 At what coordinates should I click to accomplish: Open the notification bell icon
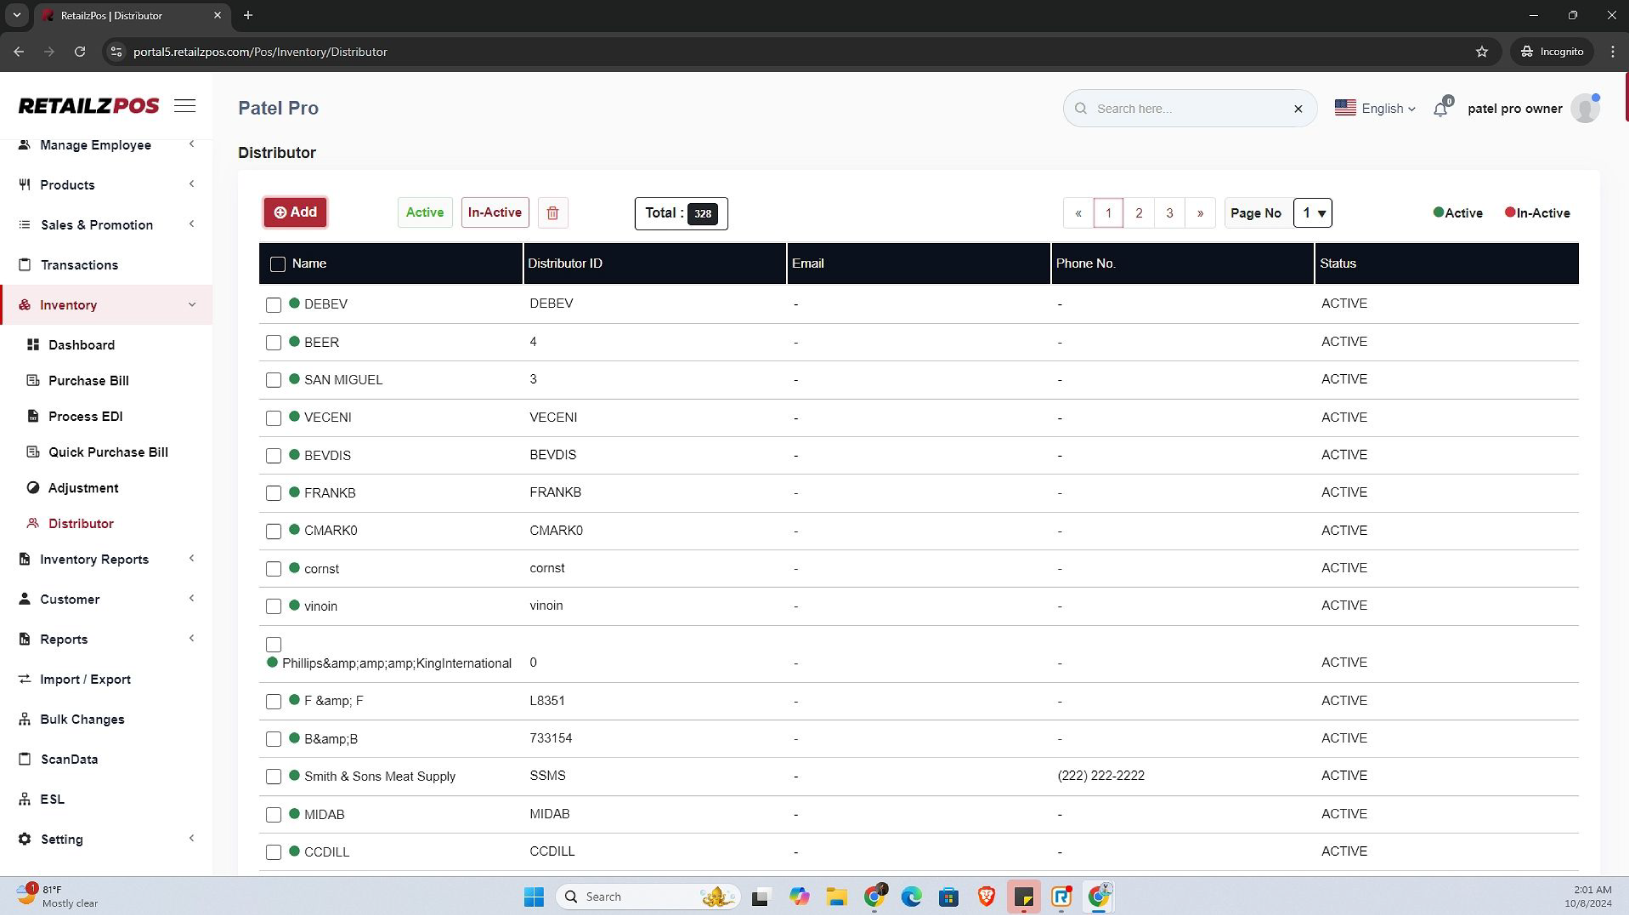click(x=1440, y=109)
